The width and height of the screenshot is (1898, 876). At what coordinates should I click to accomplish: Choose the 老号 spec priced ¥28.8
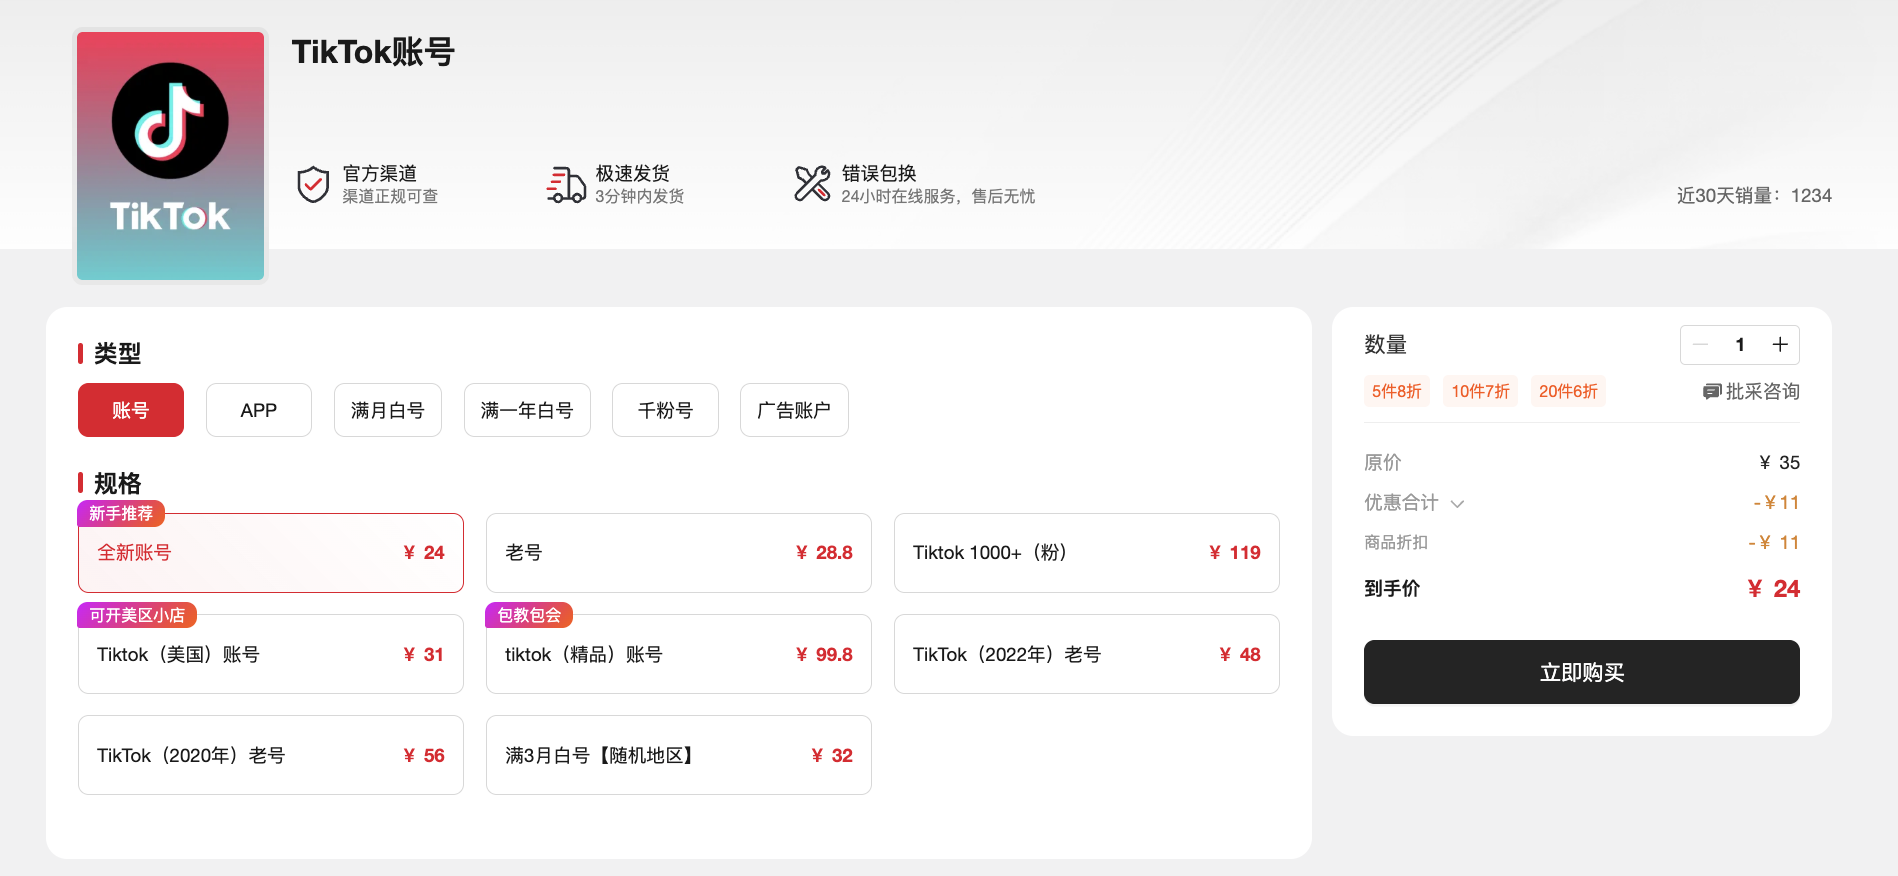pos(678,553)
